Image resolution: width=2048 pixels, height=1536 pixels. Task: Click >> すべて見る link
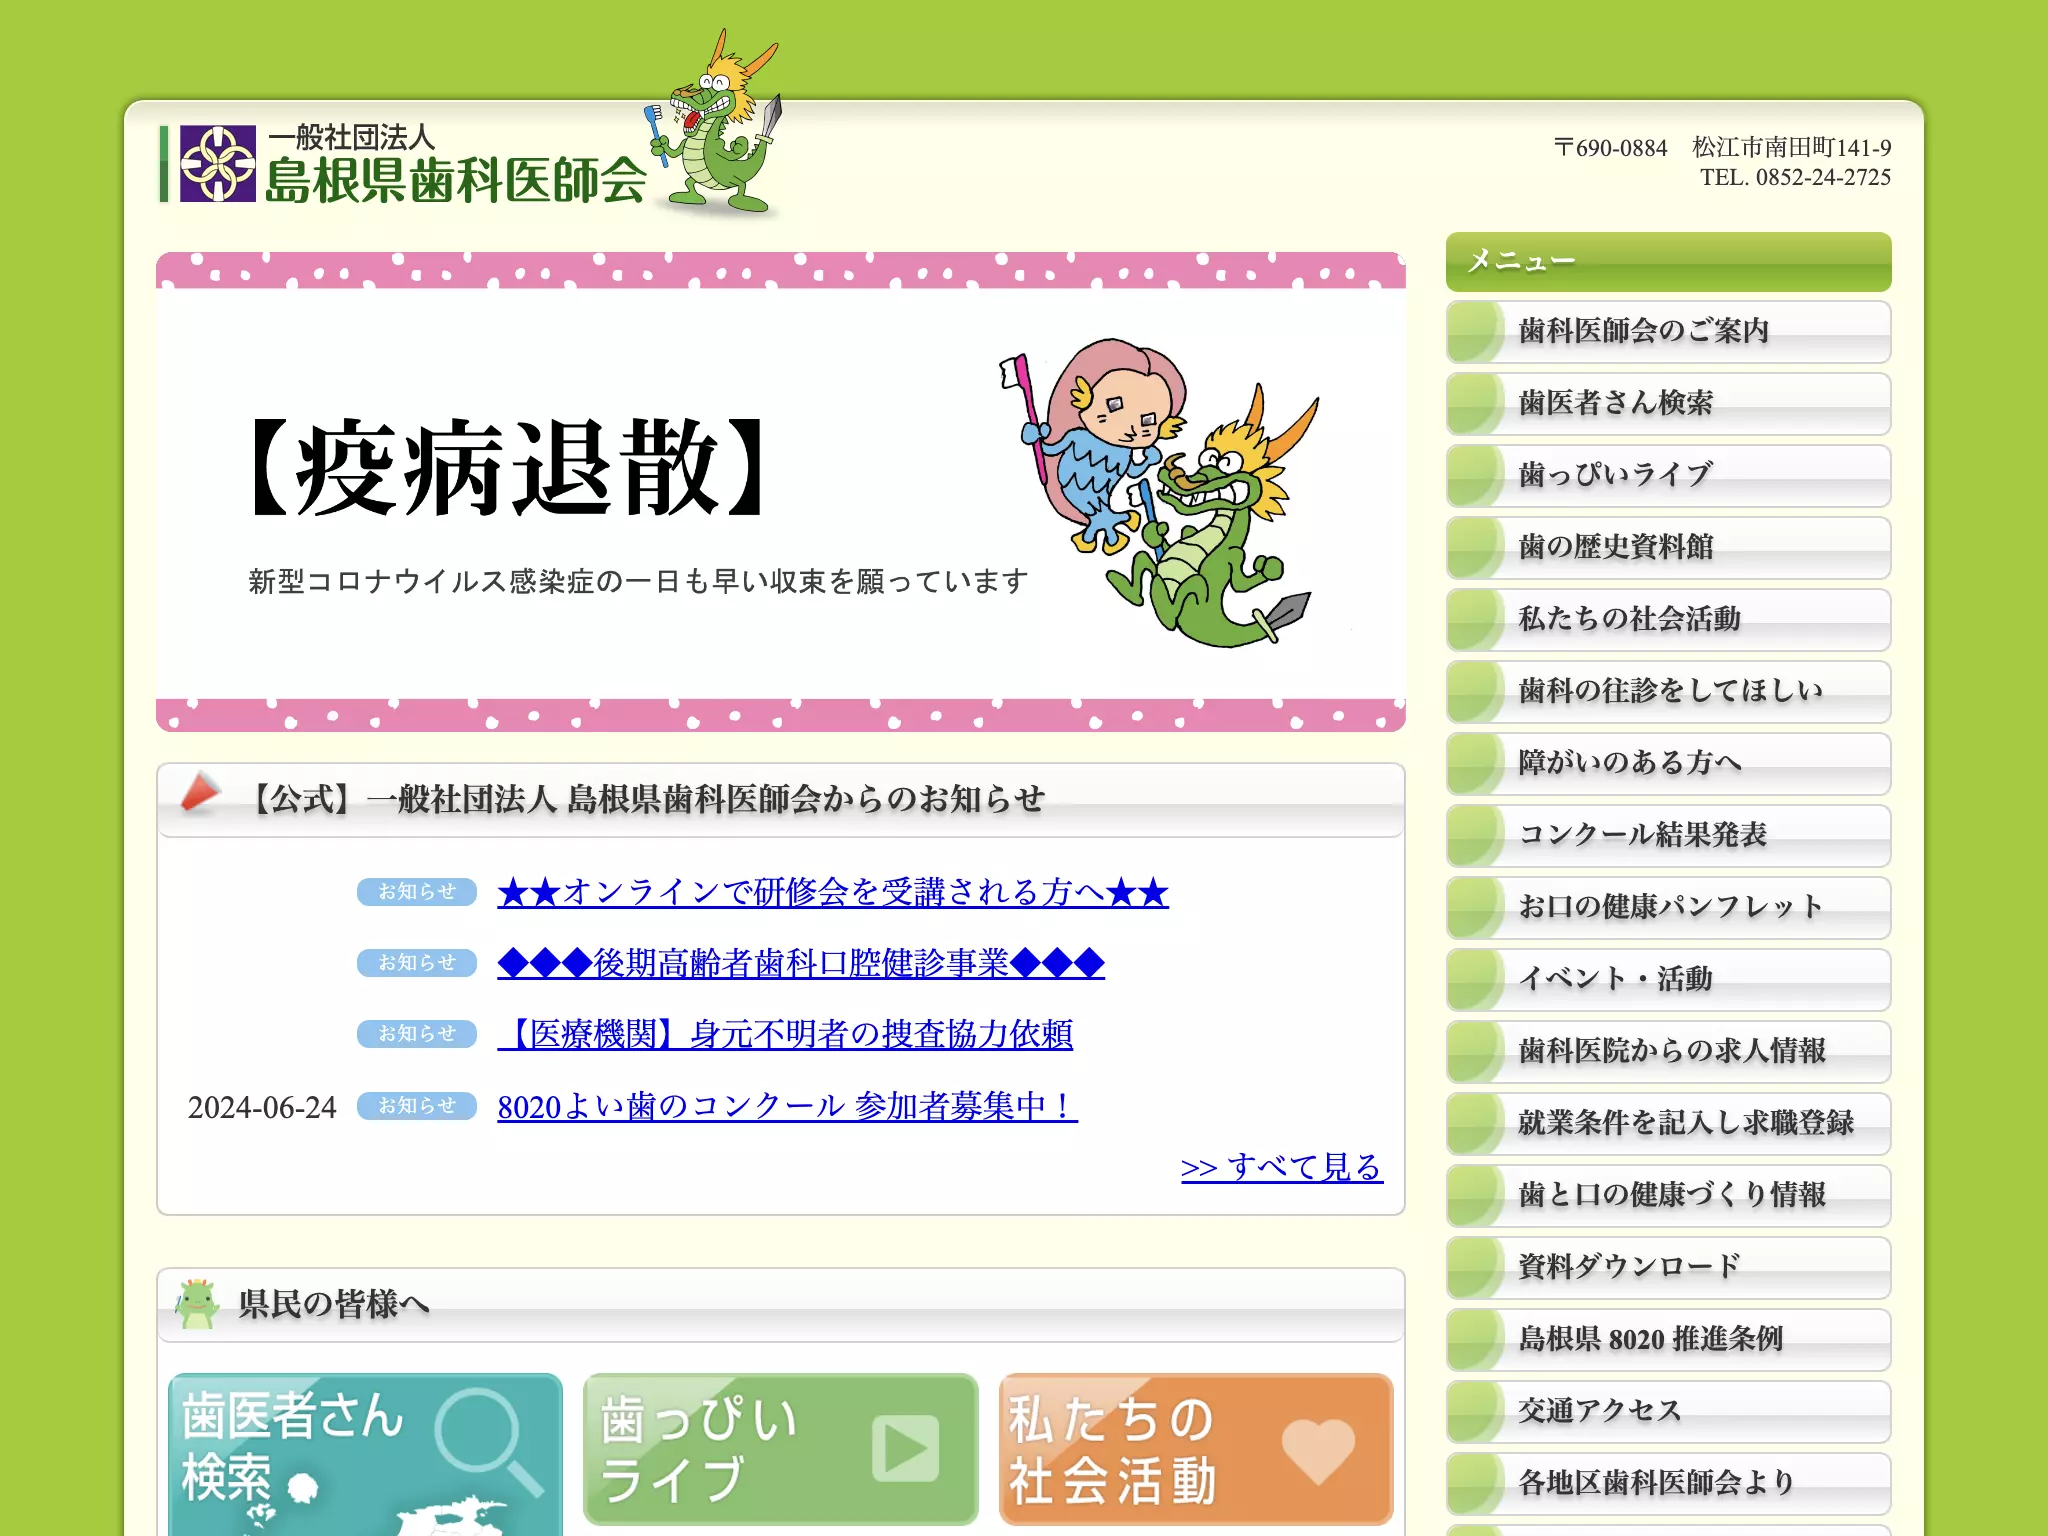click(1282, 1167)
